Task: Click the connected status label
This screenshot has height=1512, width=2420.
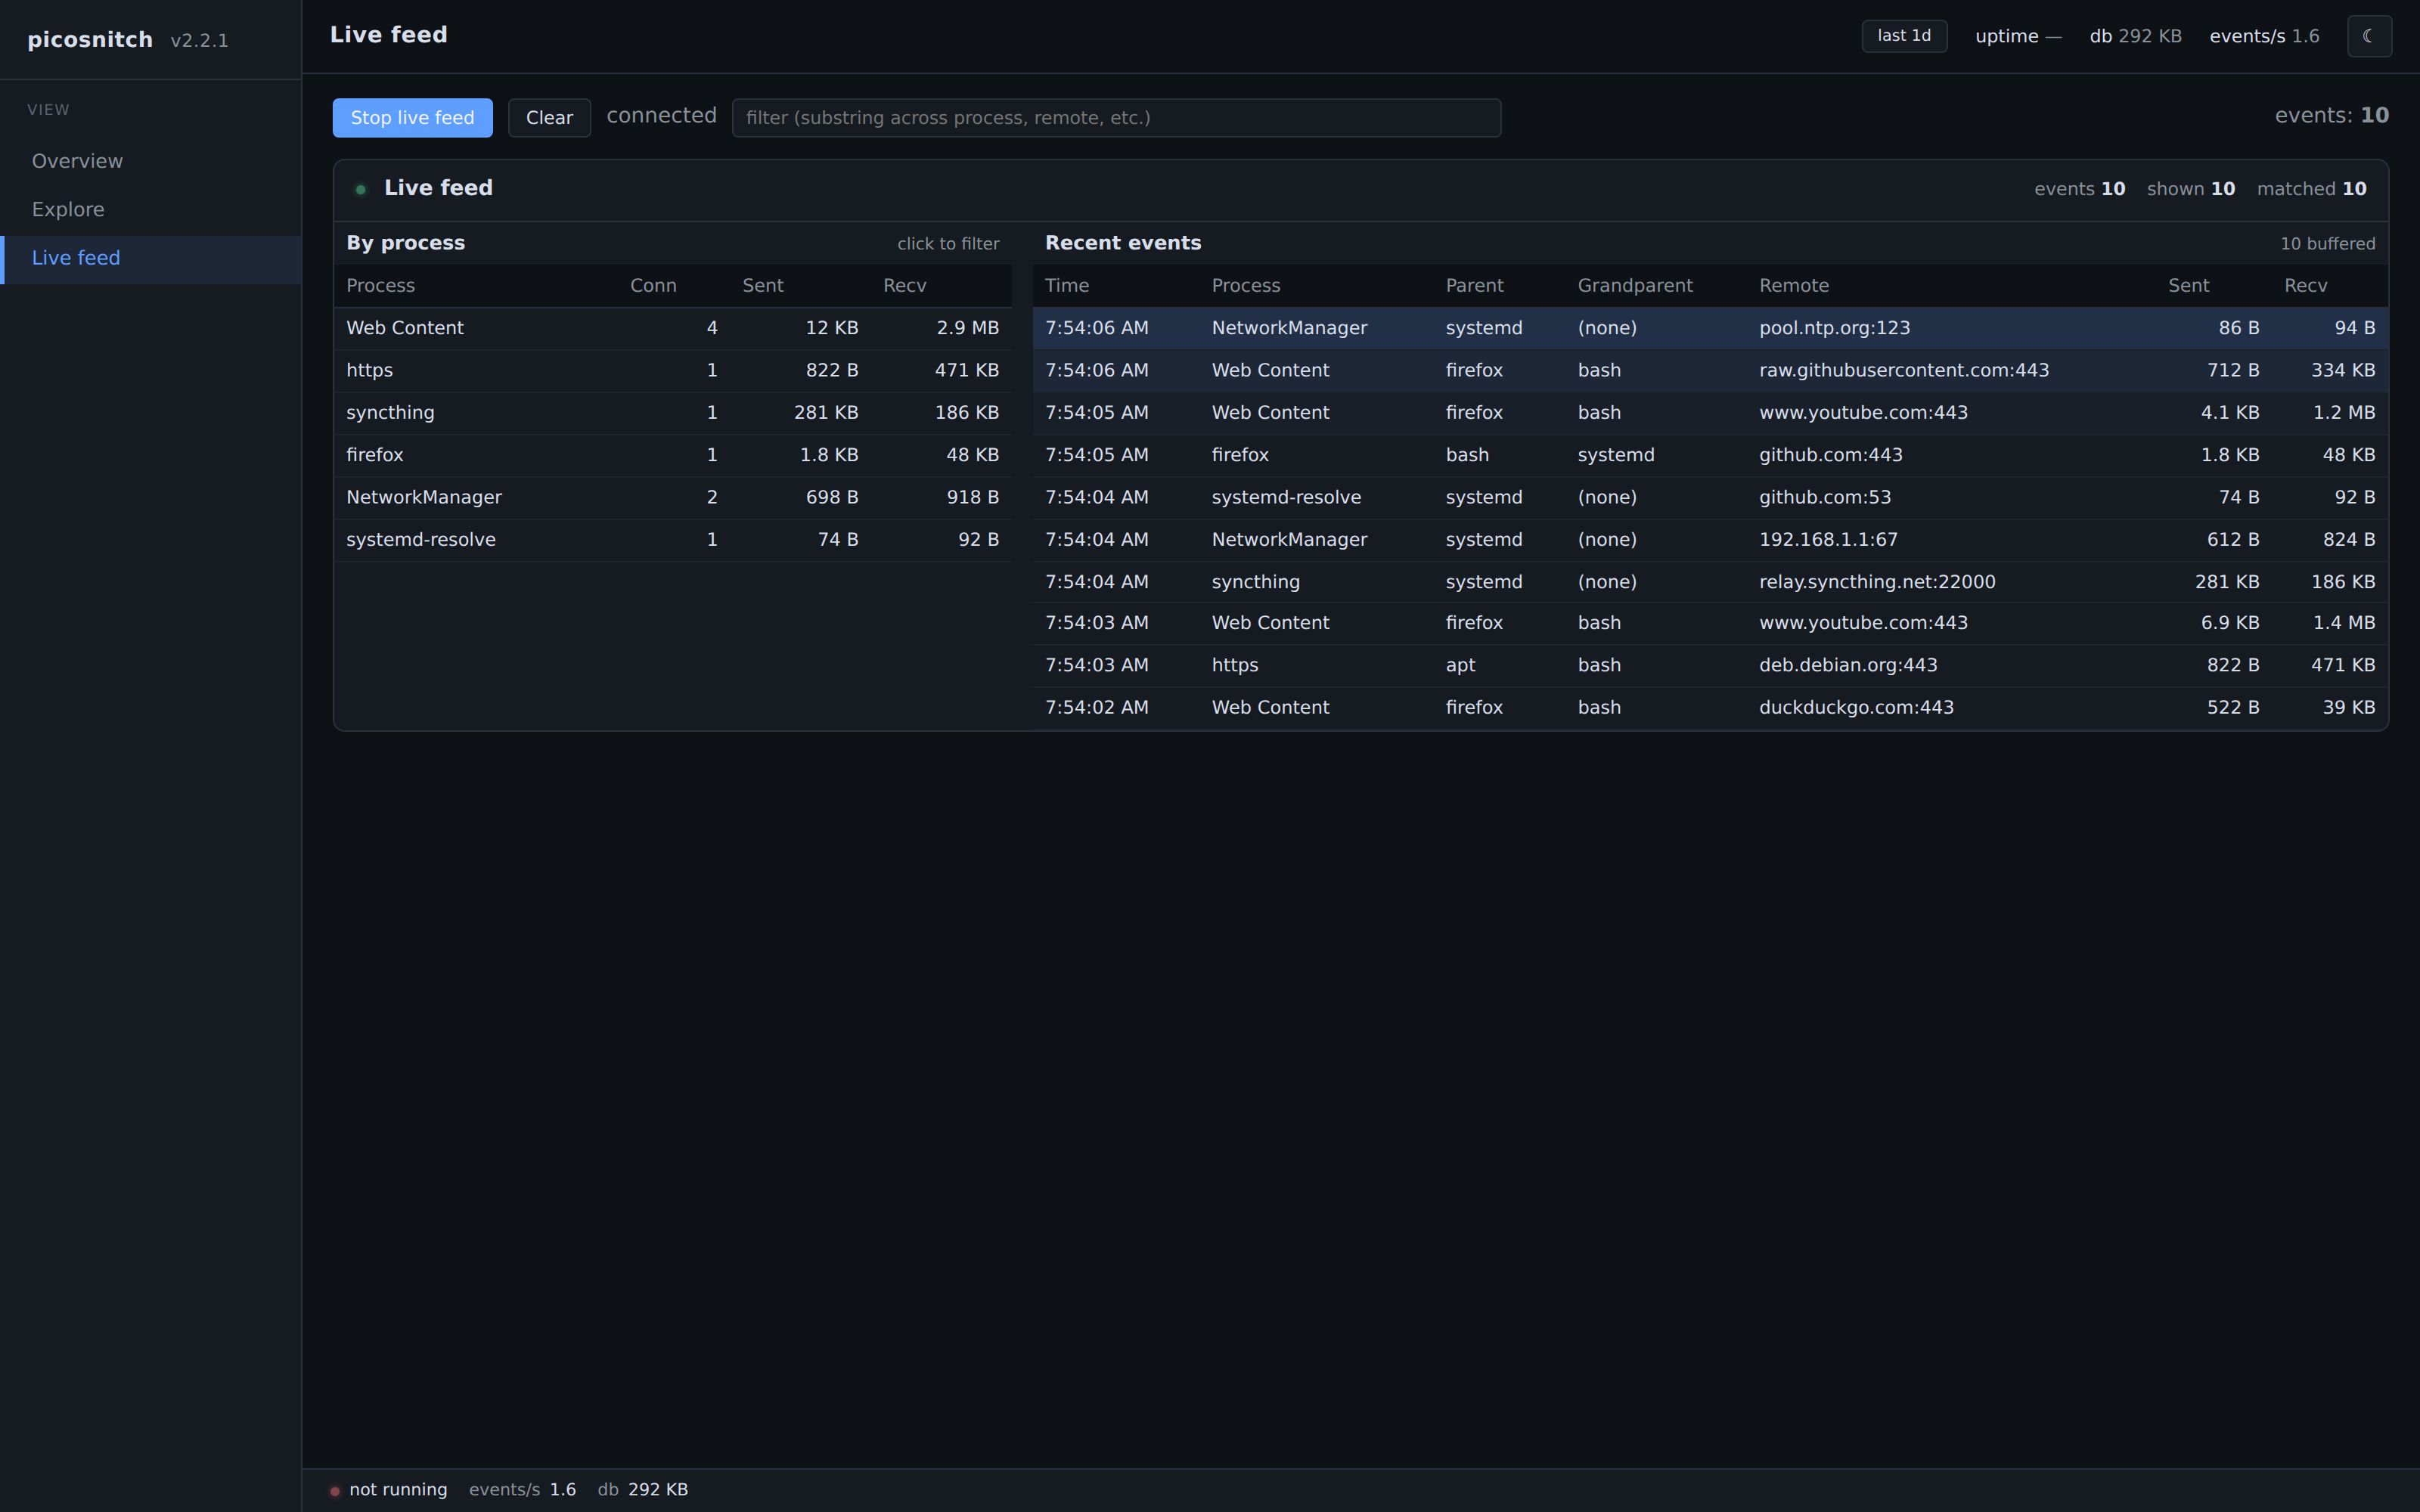Action: click(x=661, y=116)
